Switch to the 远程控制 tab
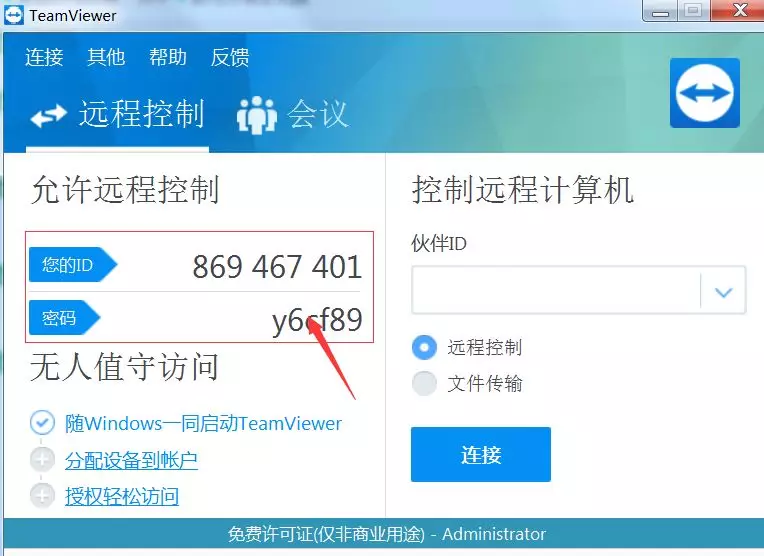 click(117, 114)
